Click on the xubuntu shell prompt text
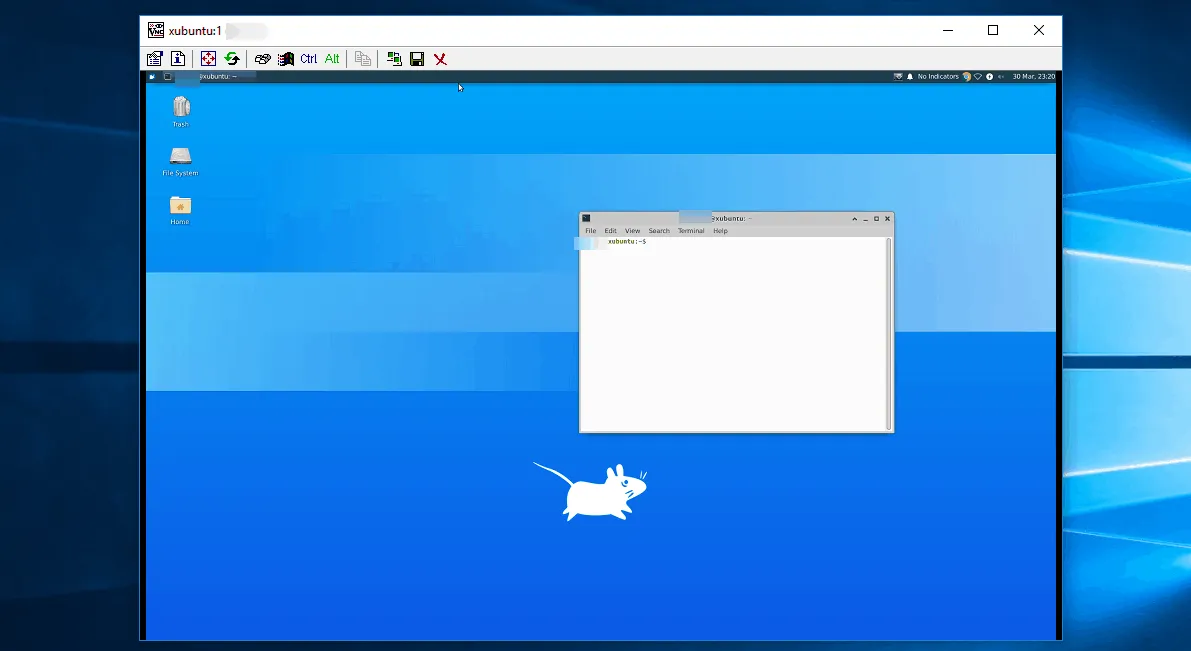1191x651 pixels. tap(627, 242)
